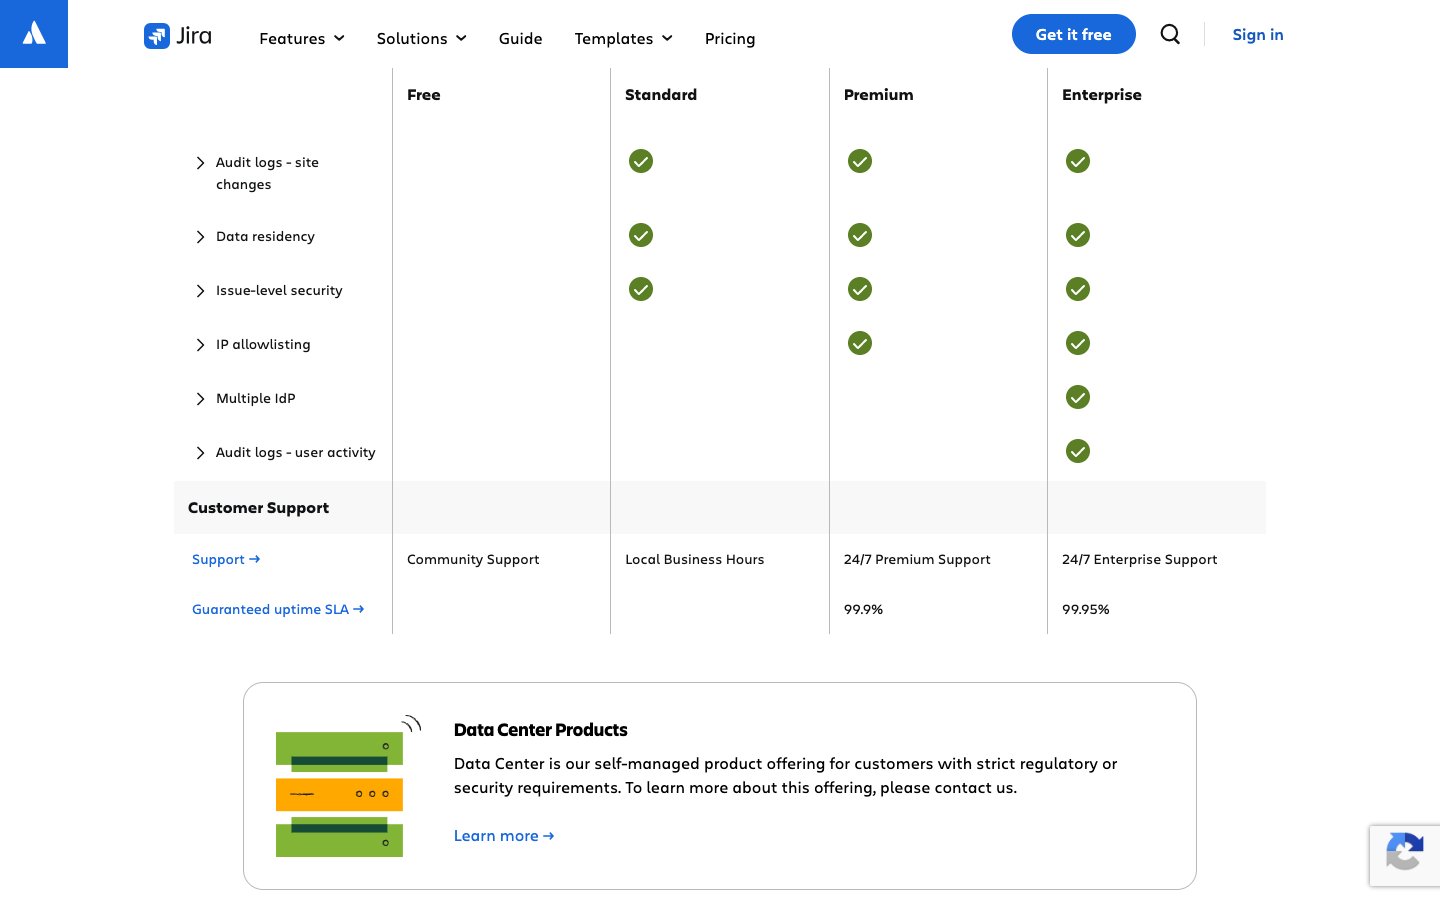Follow the Guaranteed uptime SLA link
Screen dimensions: 1440x900
tap(277, 609)
